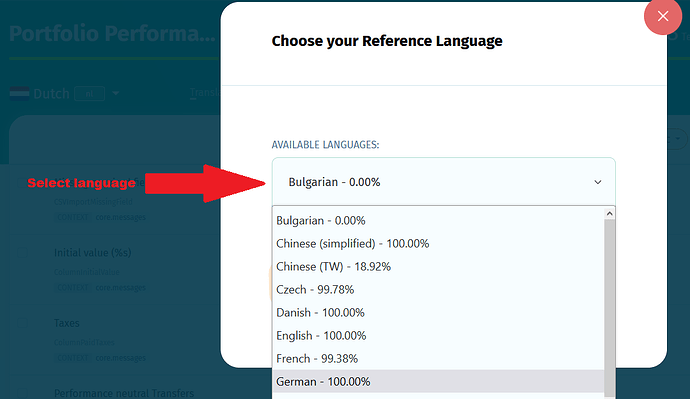Image resolution: width=690 pixels, height=399 pixels.
Task: Click the Portfolio Performance project title
Action: [x=112, y=33]
